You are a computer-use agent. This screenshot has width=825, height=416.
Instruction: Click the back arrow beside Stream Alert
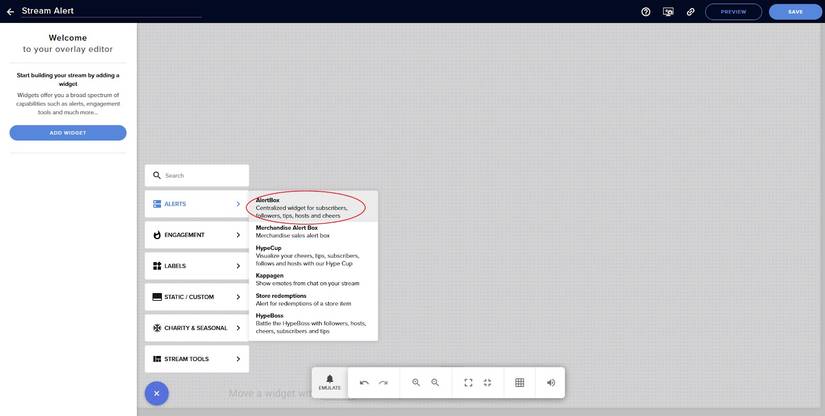[10, 12]
